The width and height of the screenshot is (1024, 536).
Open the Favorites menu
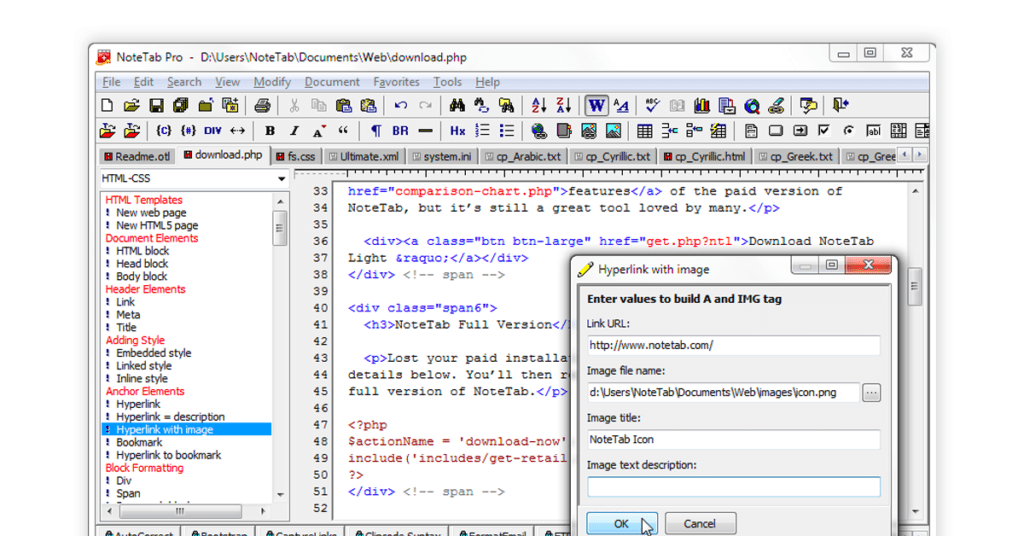point(396,82)
